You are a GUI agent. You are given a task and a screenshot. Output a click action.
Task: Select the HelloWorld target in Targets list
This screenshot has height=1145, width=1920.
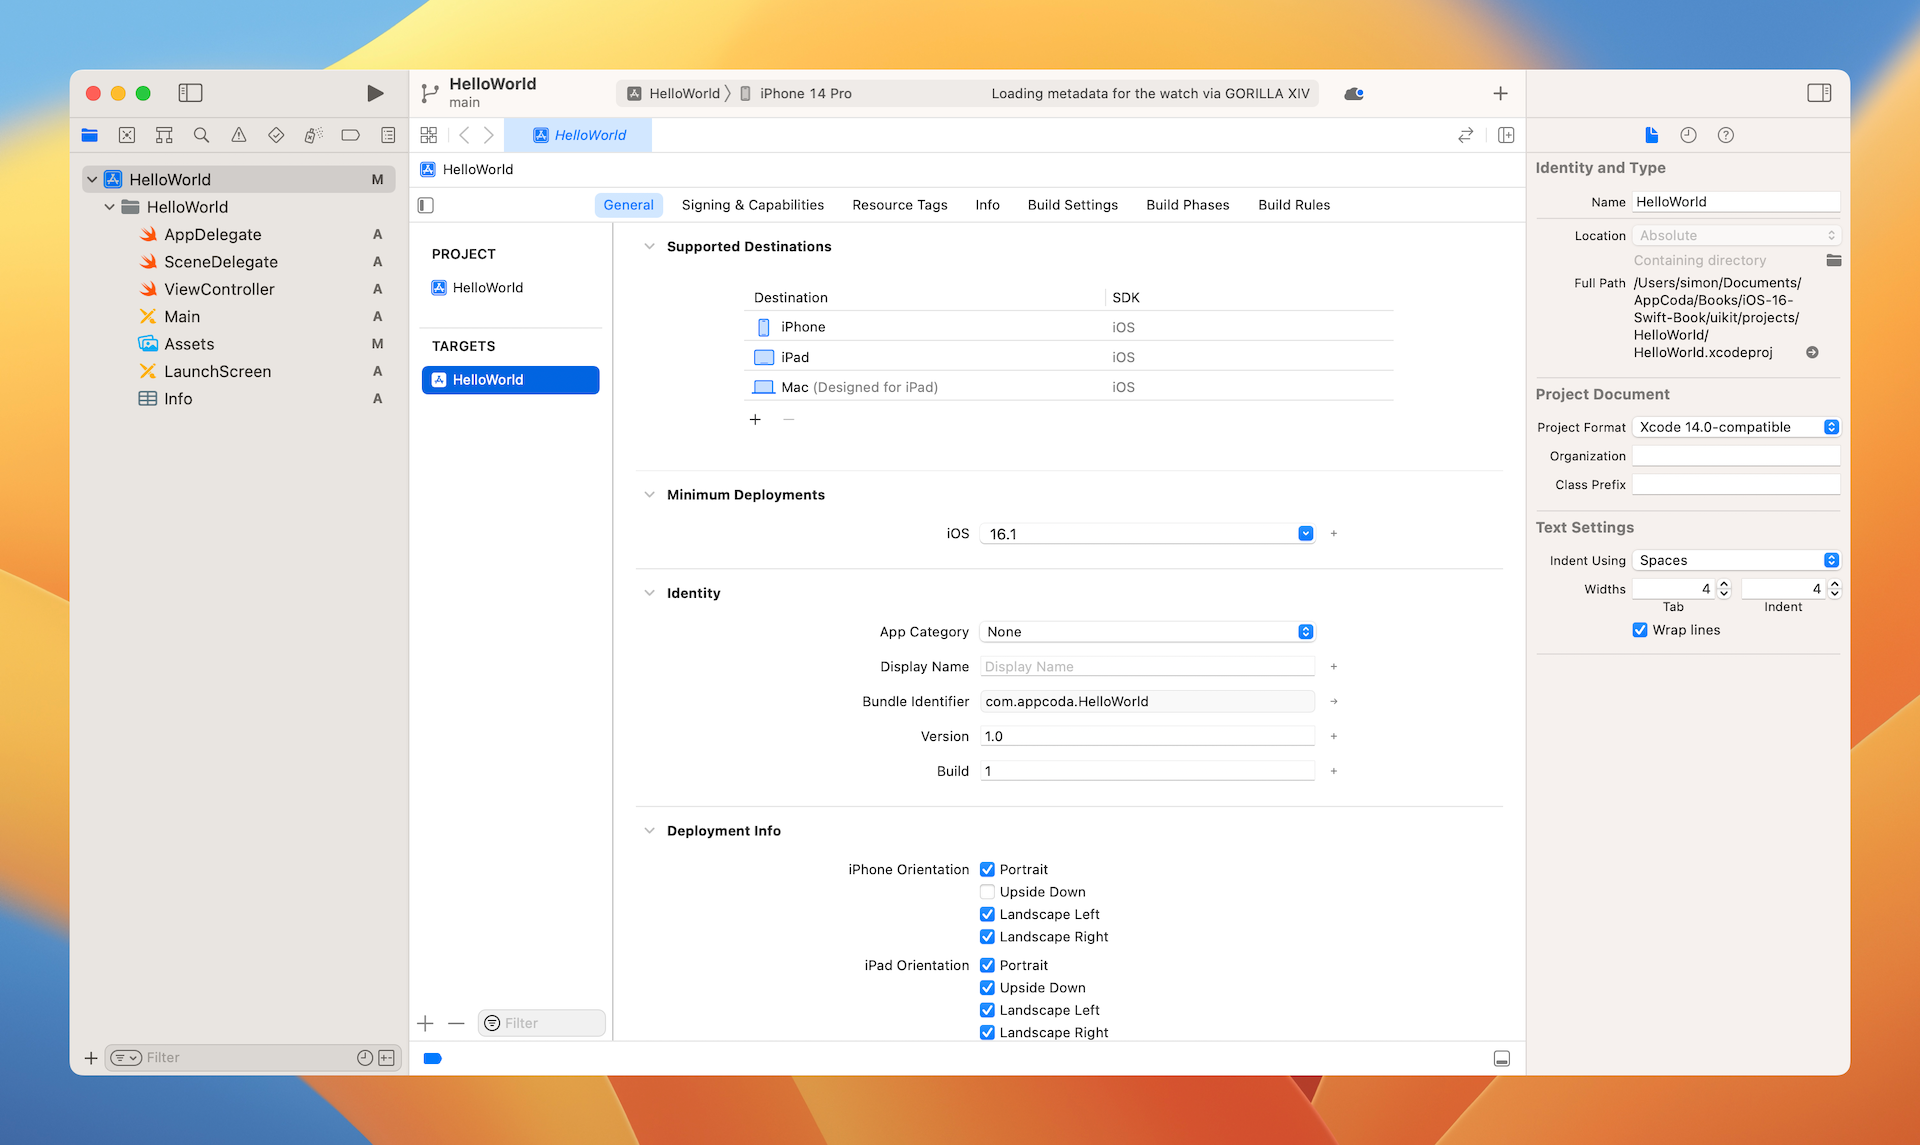pos(510,379)
